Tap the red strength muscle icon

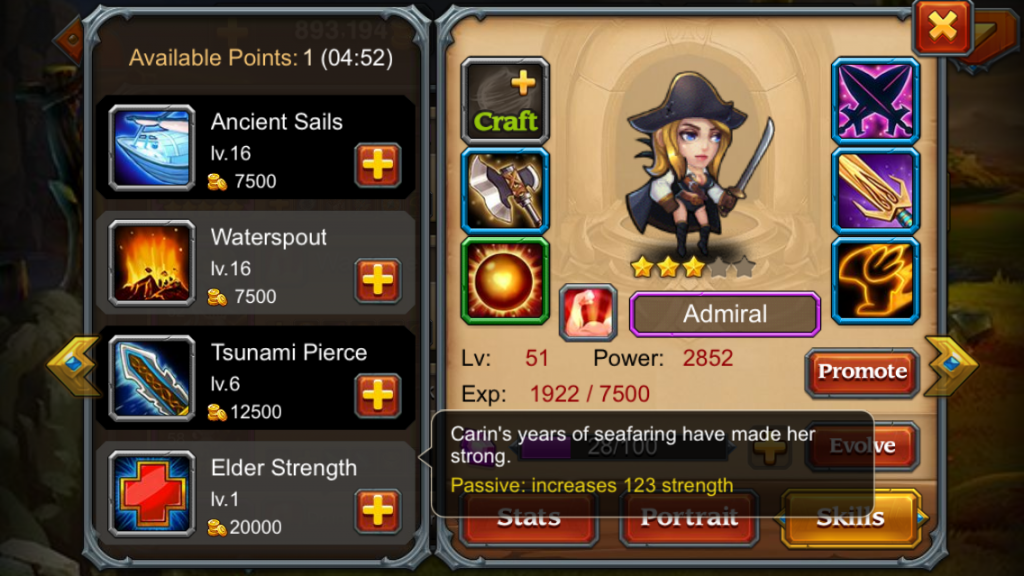tap(588, 313)
